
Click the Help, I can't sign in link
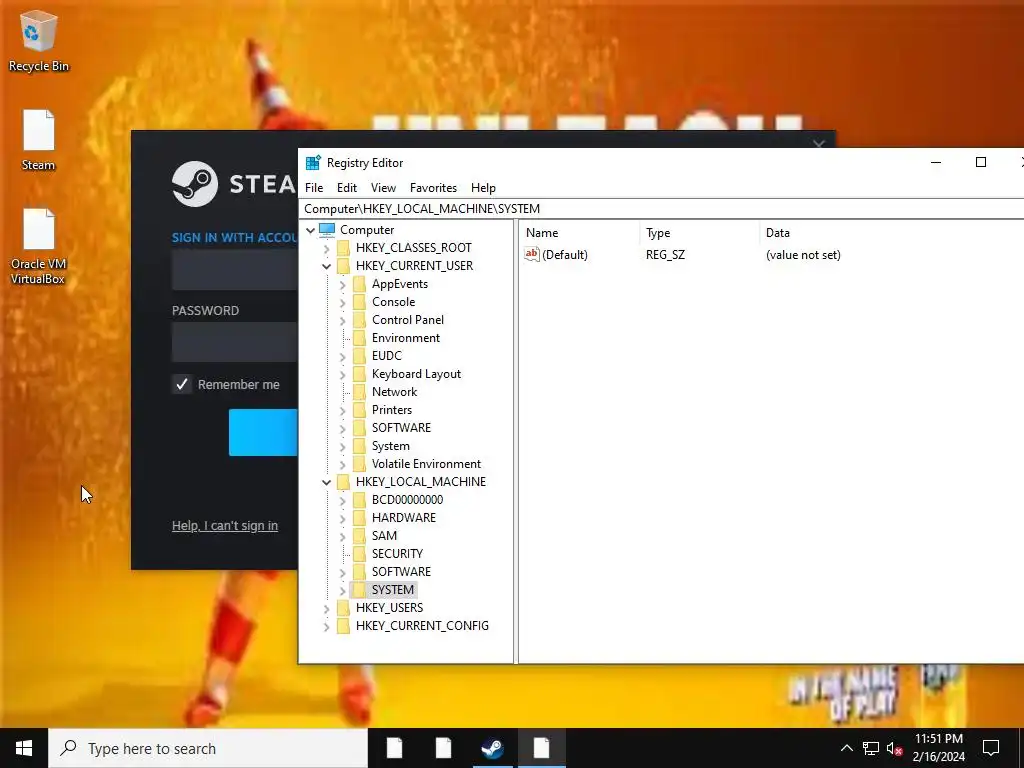click(x=225, y=526)
